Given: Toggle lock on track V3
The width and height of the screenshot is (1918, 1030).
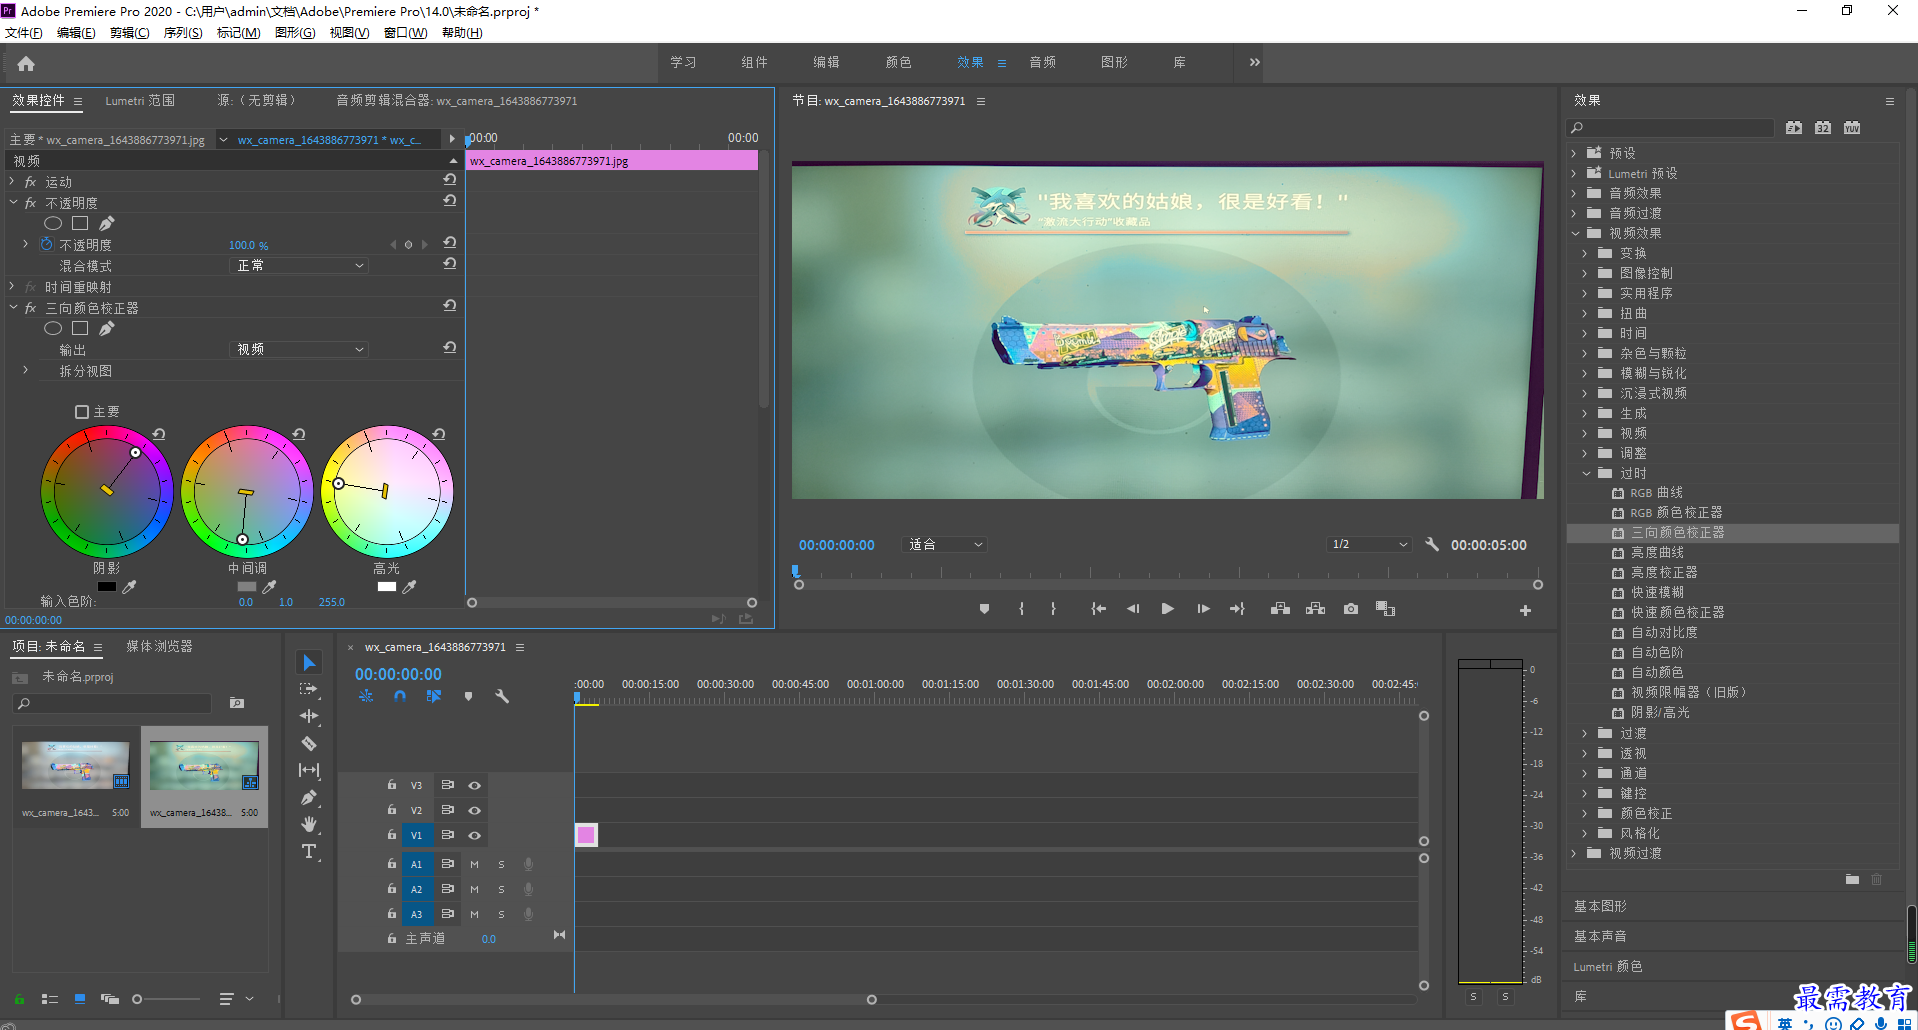Looking at the screenshot, I should 392,785.
